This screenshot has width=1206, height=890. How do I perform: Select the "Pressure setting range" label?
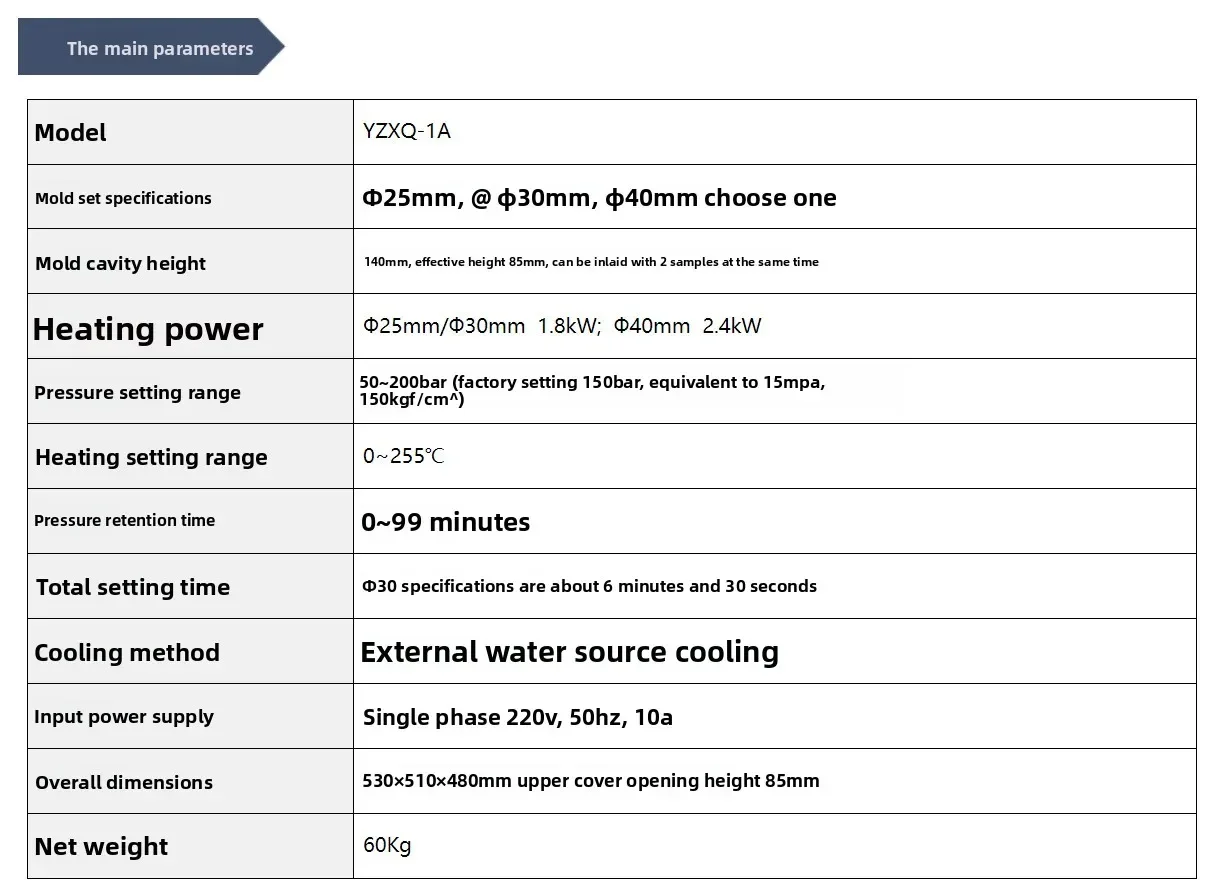pos(137,392)
